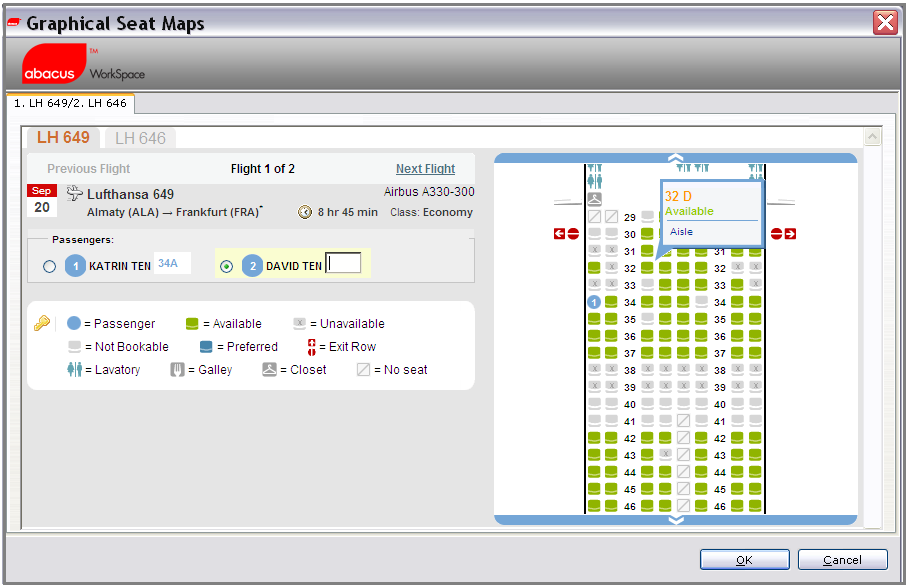The width and height of the screenshot is (907, 586).
Task: Confirm seats with the OK button
Action: pyautogui.click(x=744, y=559)
